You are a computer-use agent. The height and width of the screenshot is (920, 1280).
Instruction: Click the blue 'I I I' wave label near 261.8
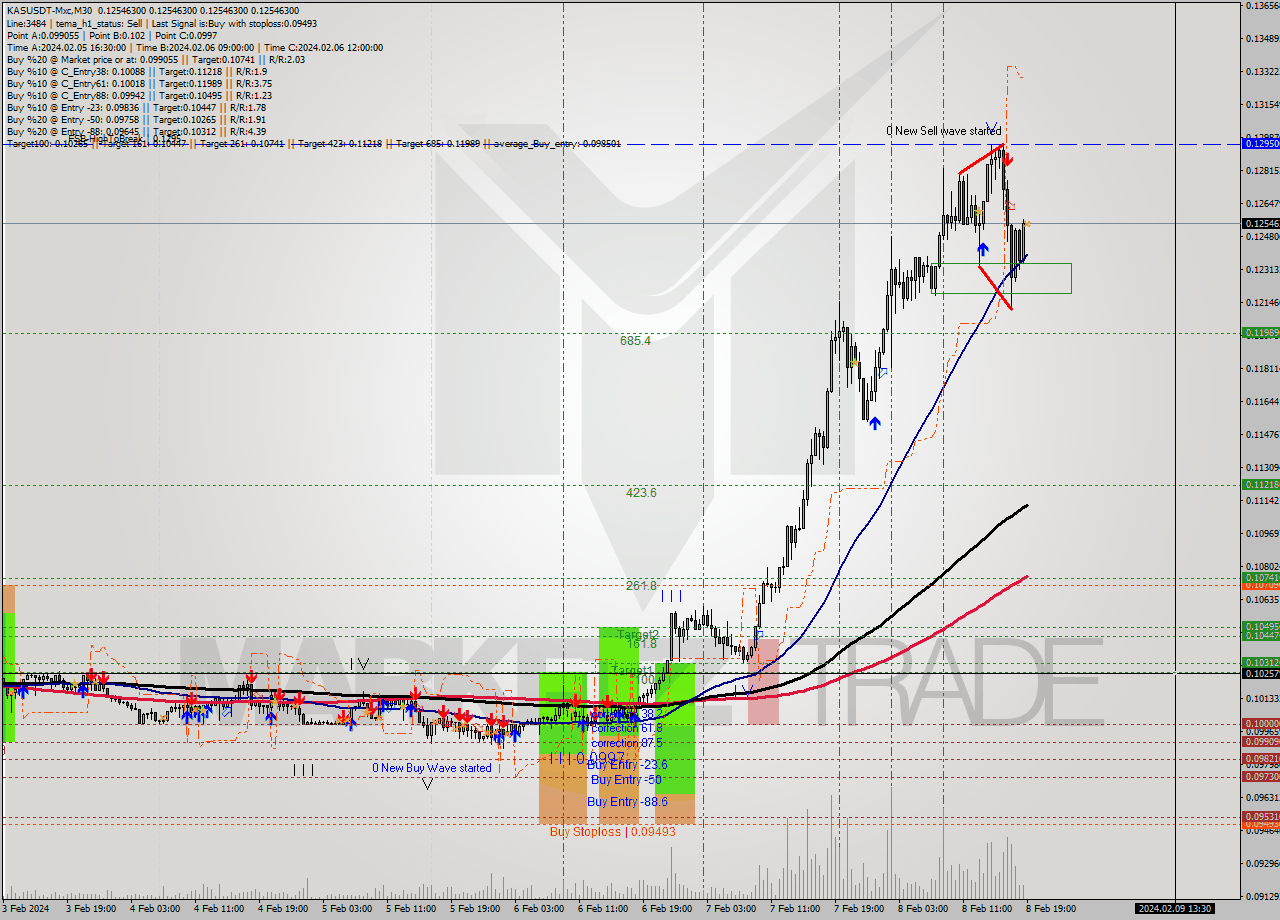click(670, 596)
